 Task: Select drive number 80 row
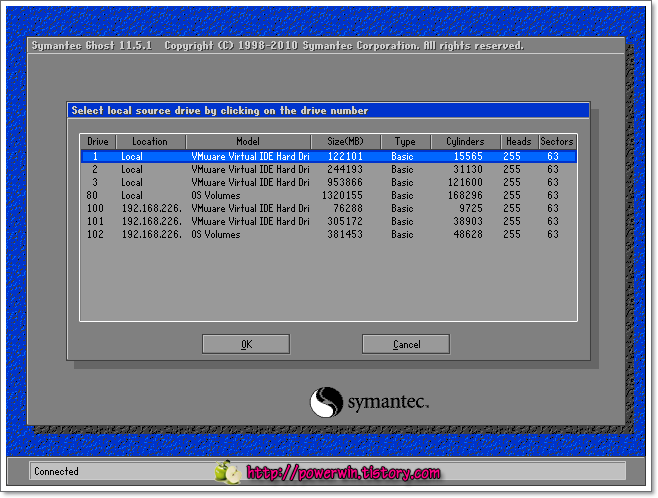tap(329, 196)
